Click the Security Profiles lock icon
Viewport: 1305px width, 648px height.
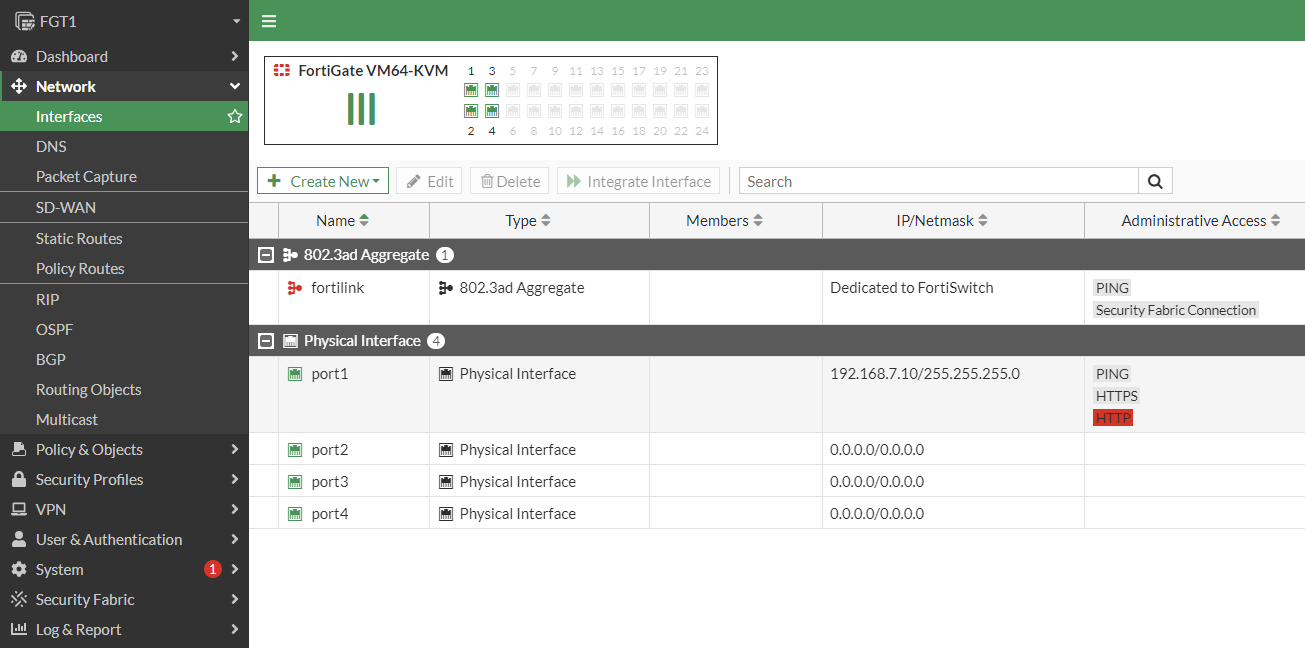click(x=18, y=479)
